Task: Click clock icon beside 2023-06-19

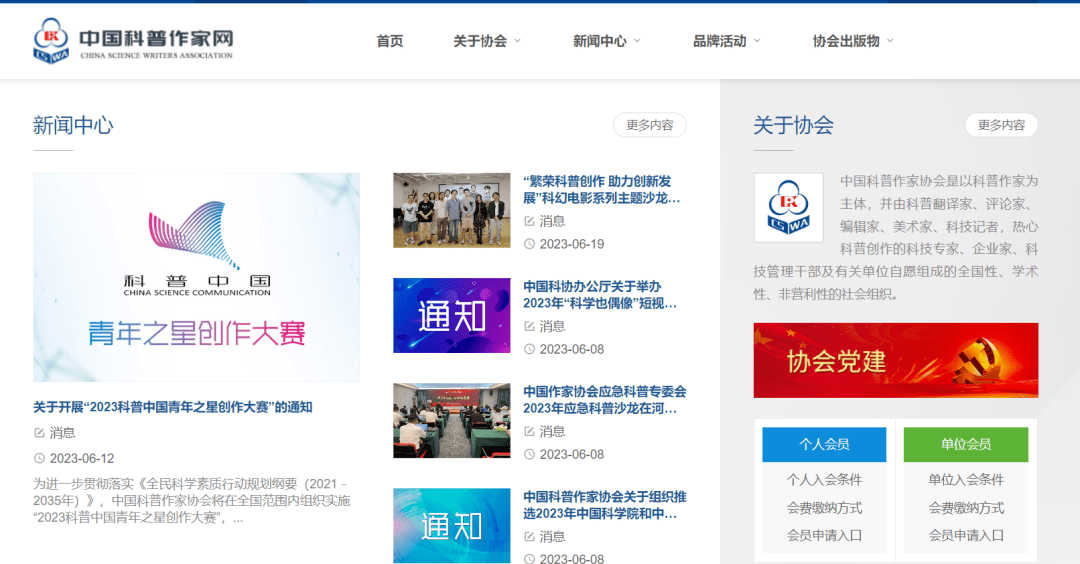Action: [x=529, y=244]
